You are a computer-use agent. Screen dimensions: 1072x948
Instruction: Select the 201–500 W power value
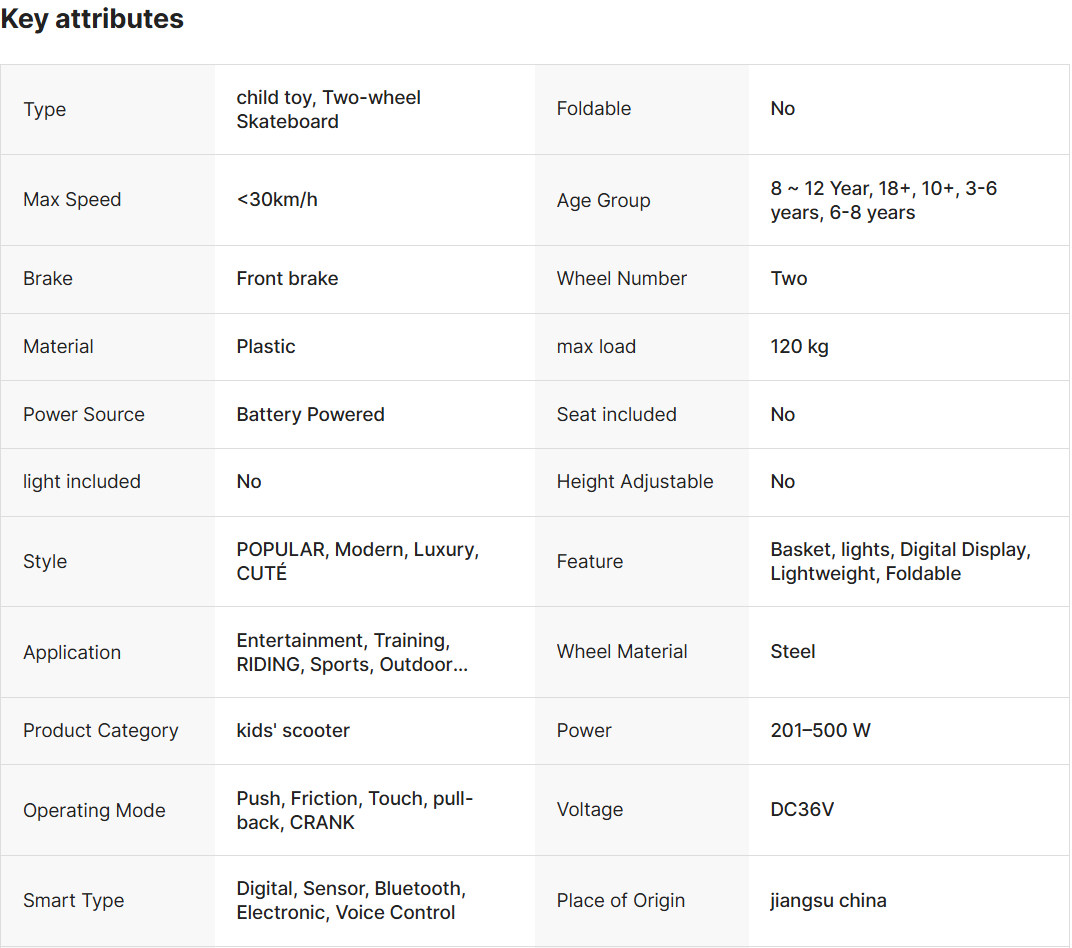click(x=820, y=731)
